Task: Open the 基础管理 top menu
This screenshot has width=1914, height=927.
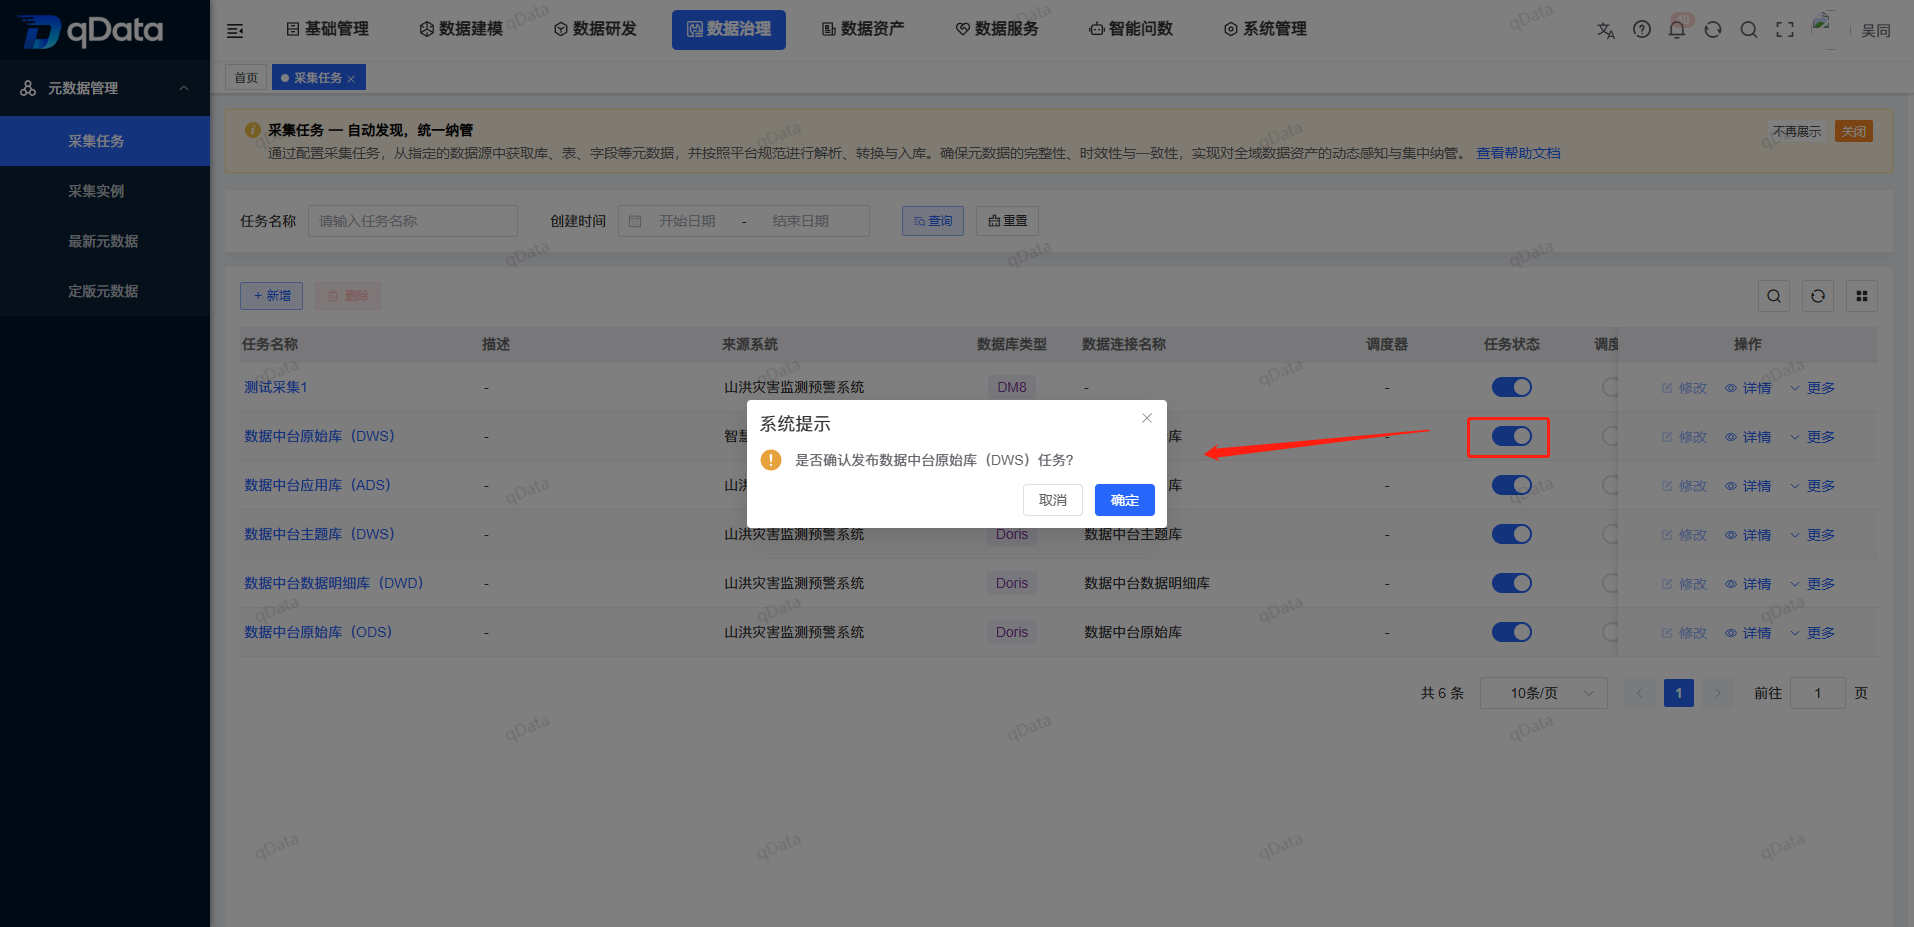Action: [328, 29]
